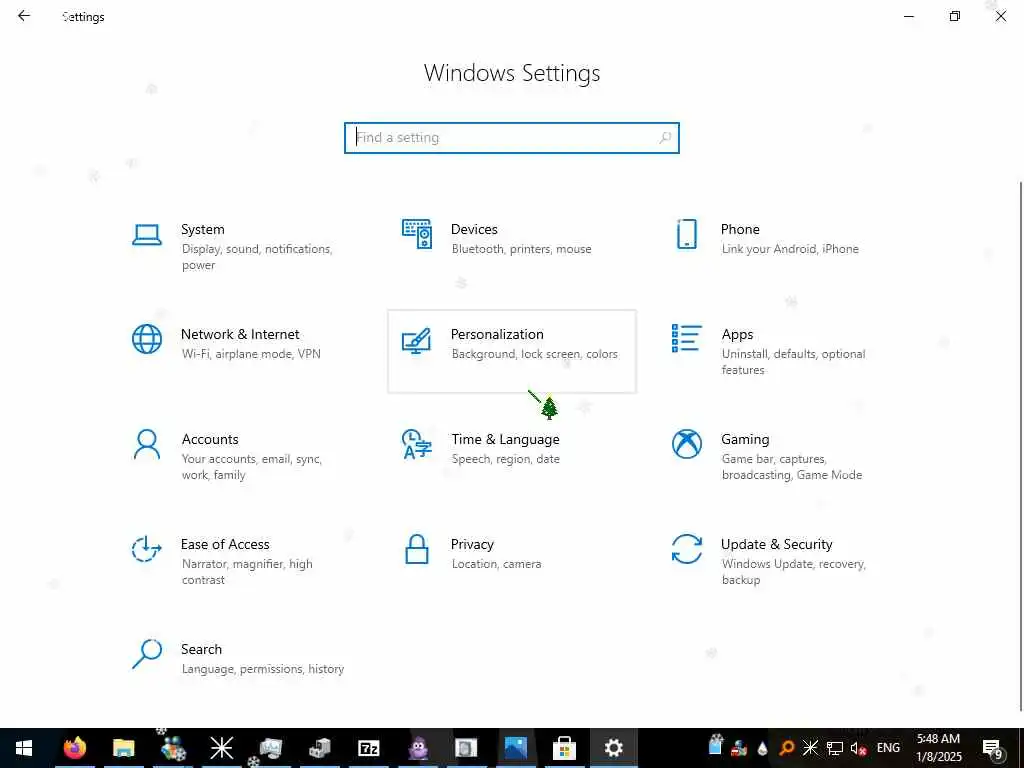Open 7-Zip from the taskbar
The image size is (1024, 768).
click(x=369, y=748)
